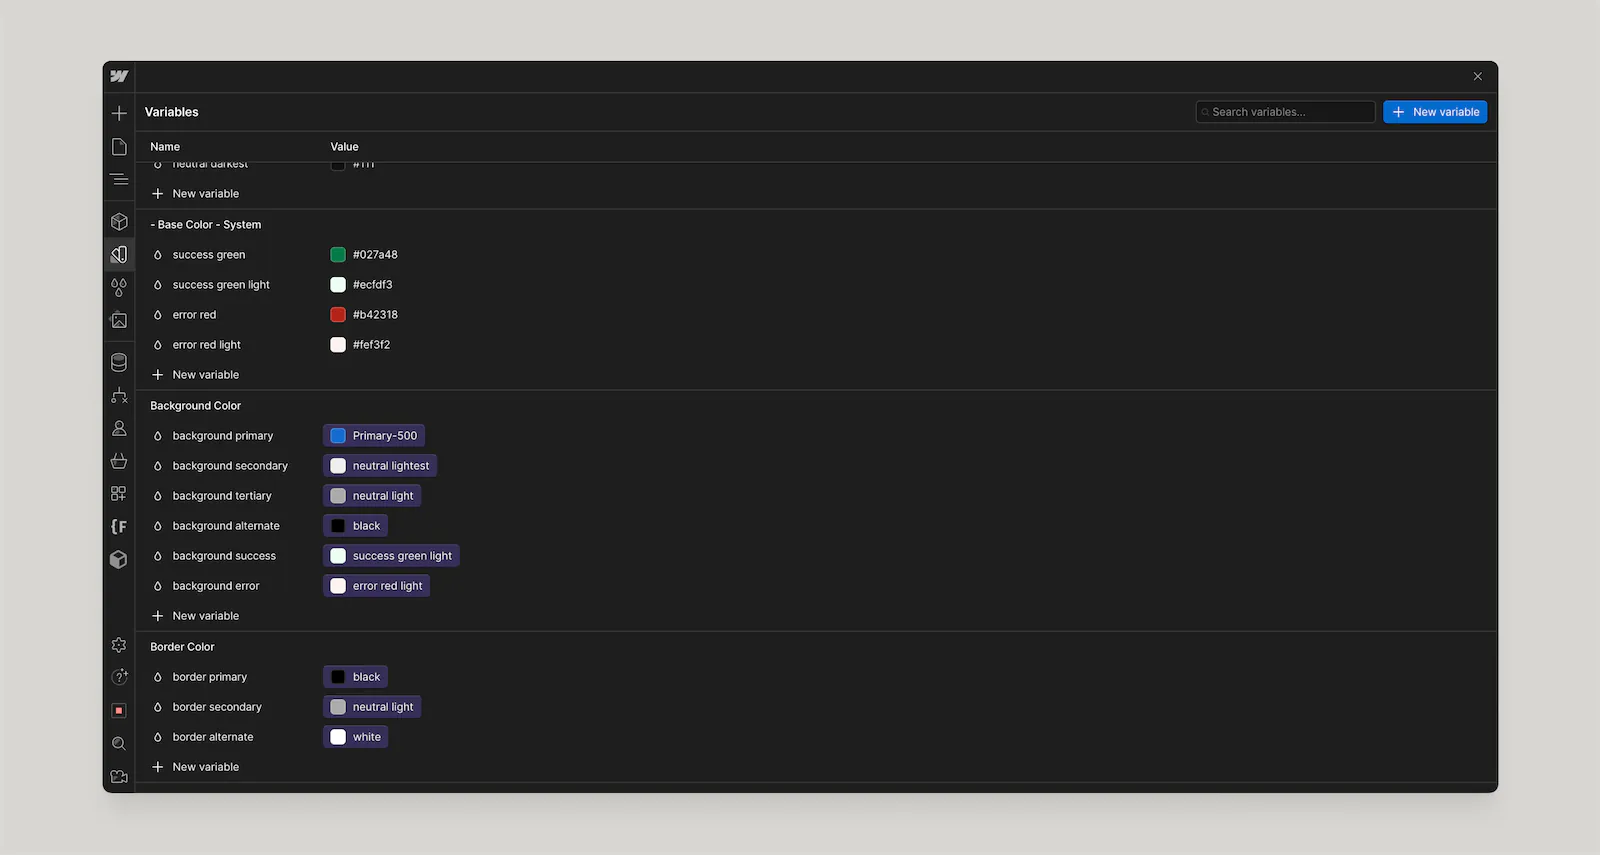Open the Primary-500 reference on background primary
This screenshot has width=1600, height=855.
pos(374,436)
